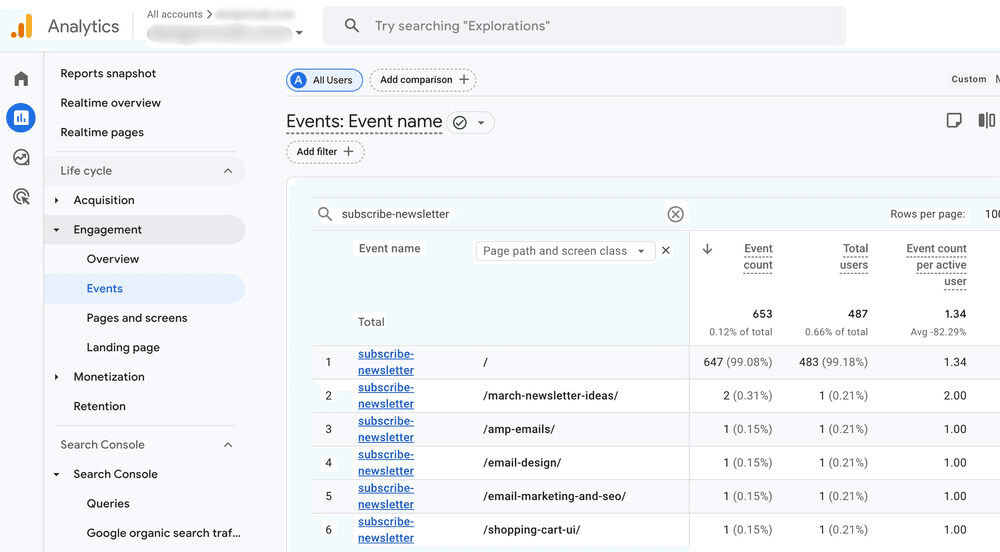Viewport: 1000px width, 552px height.
Task: Select the Reports icon in left rail
Action: 21,118
